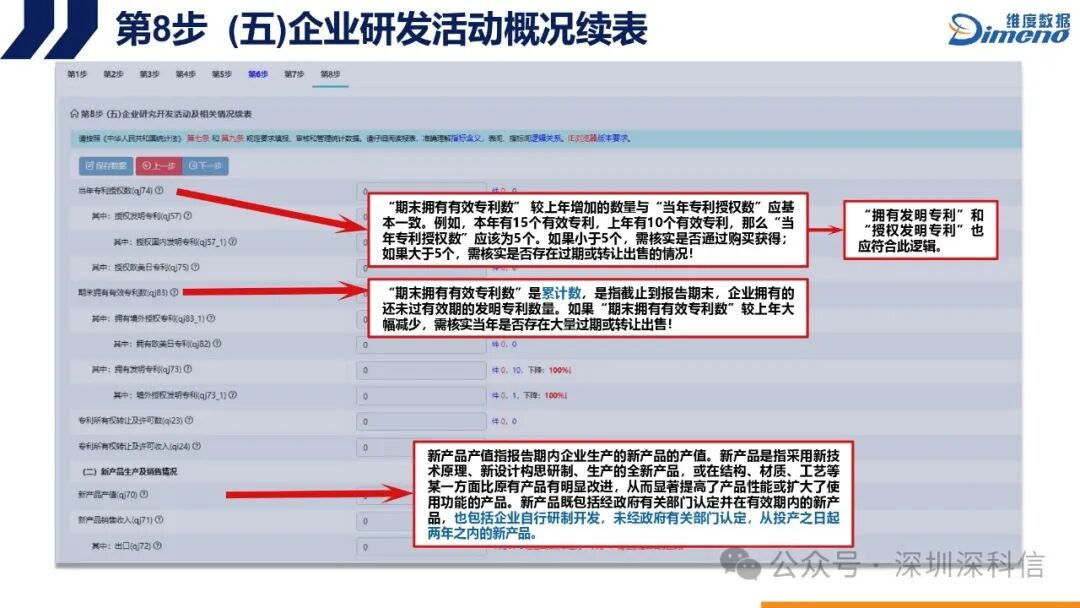Open help icon for 期末拥有有效专利数(qj83)
1080x608 pixels.
(174, 293)
